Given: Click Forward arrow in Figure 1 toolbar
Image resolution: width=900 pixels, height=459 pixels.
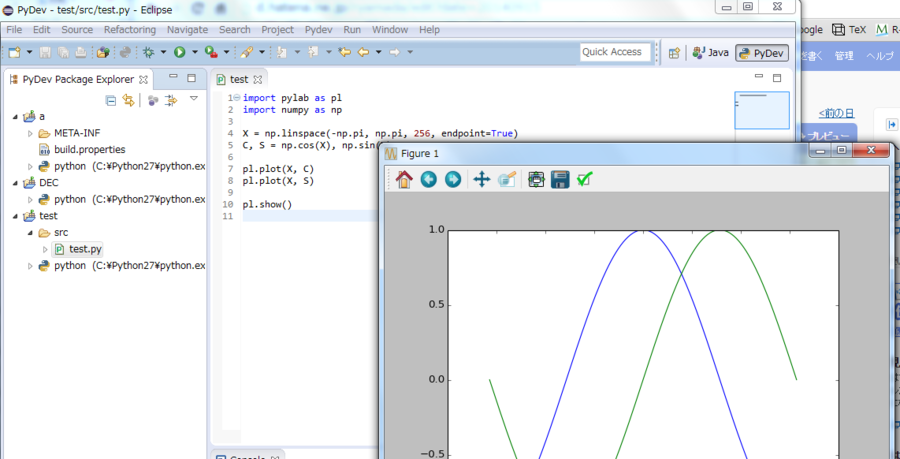Looking at the screenshot, I should [452, 180].
